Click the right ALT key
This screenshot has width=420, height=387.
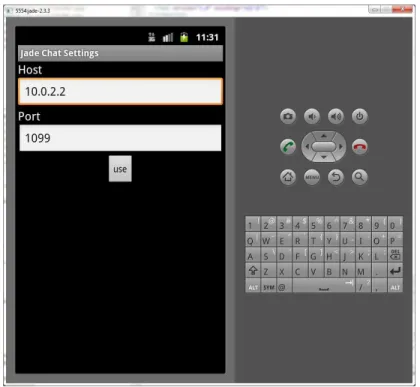coord(395,286)
